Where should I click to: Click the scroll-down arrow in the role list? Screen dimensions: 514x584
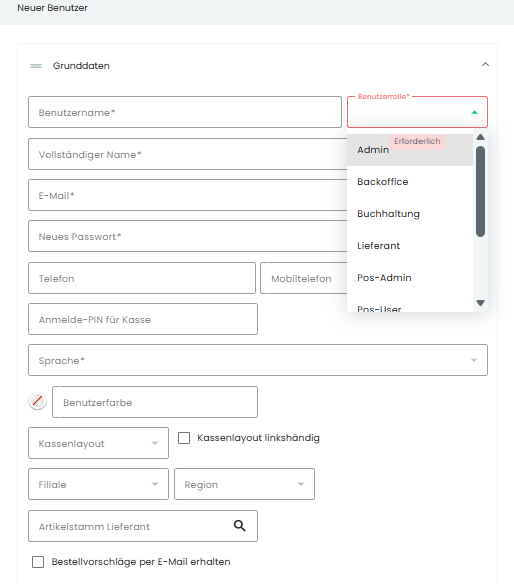coord(480,303)
